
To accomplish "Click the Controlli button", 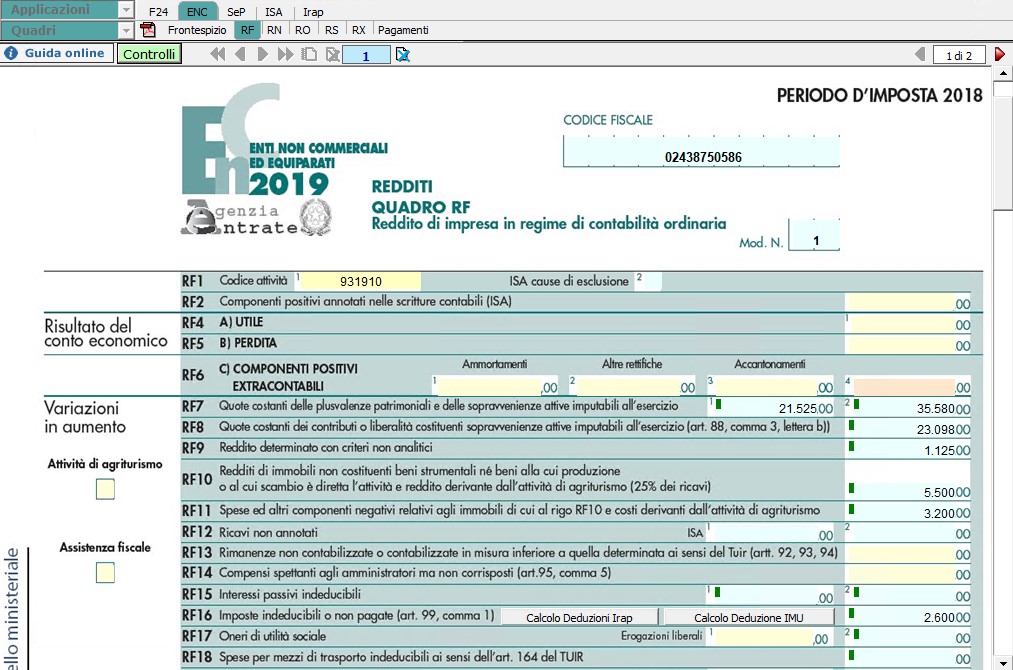I will click(x=149, y=54).
